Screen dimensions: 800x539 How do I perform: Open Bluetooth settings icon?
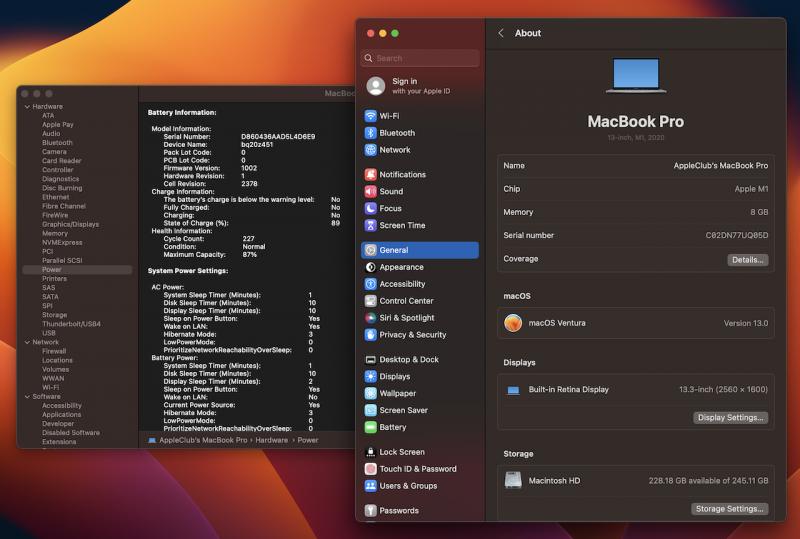(370, 133)
